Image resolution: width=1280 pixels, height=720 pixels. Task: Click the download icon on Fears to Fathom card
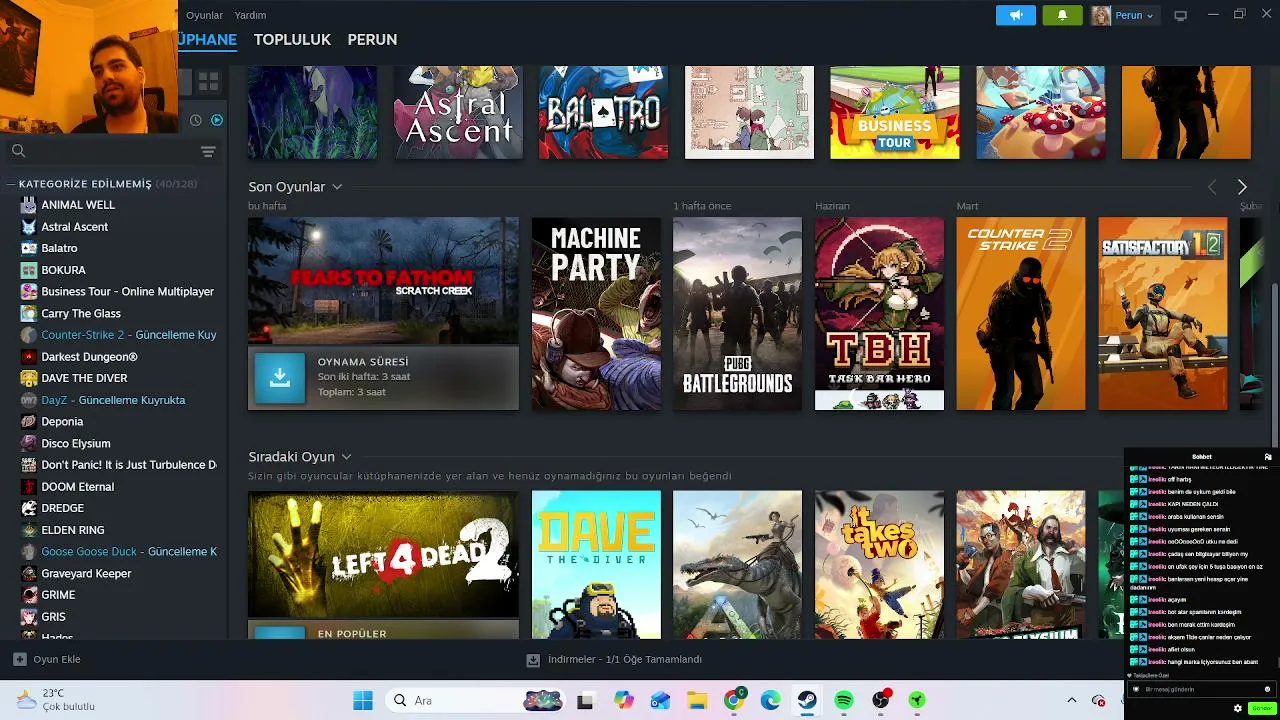point(279,377)
